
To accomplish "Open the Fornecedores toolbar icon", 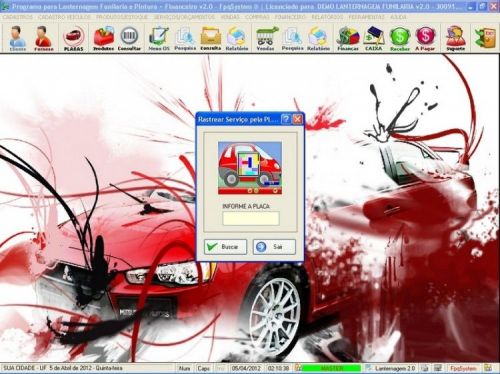I will pos(44,39).
